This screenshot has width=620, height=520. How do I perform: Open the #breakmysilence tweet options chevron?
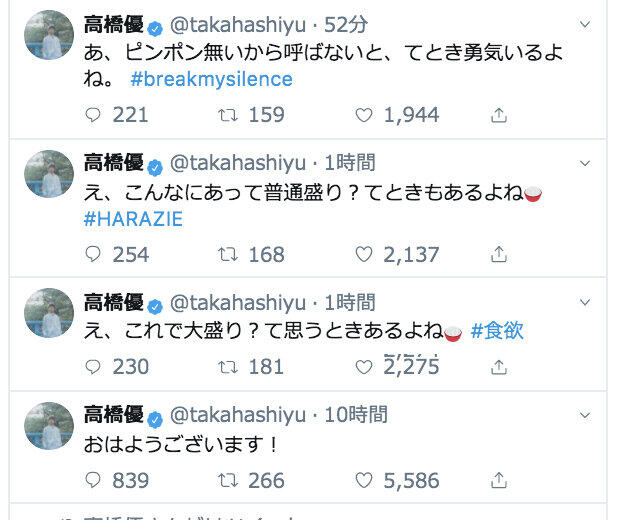click(583, 23)
